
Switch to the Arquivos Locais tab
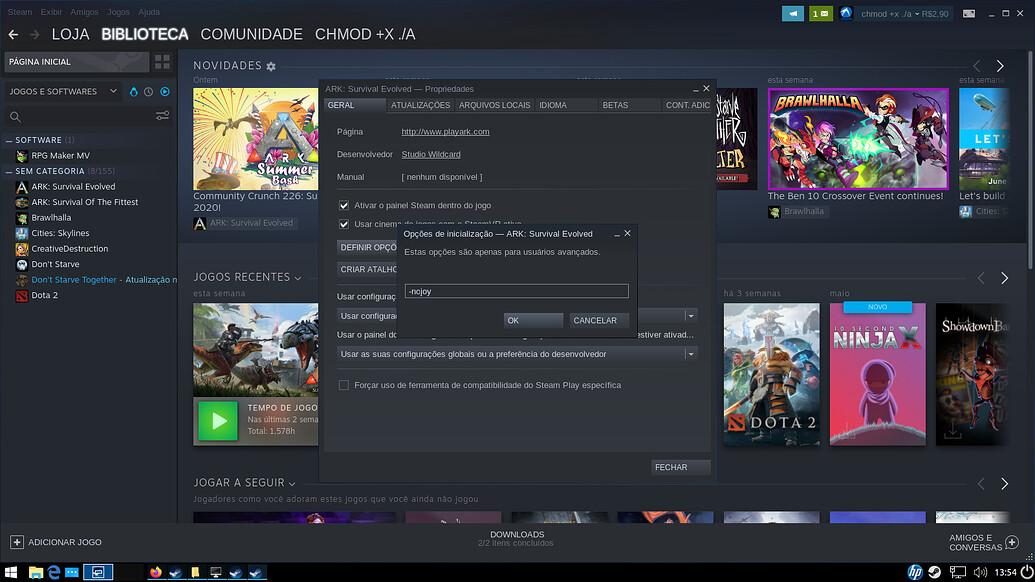tap(494, 105)
